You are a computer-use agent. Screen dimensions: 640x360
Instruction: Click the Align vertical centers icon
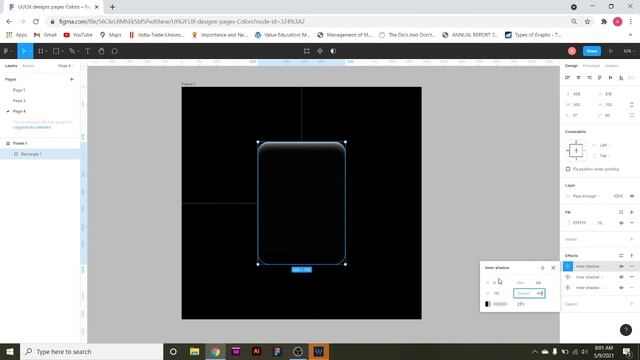pyautogui.click(x=611, y=78)
